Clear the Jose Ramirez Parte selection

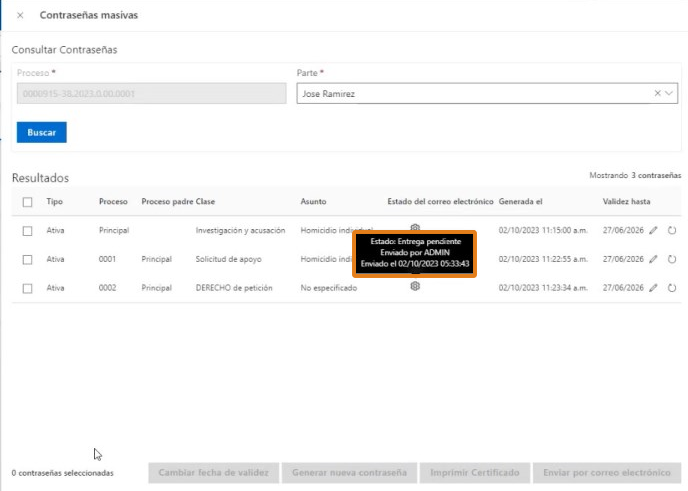point(657,93)
